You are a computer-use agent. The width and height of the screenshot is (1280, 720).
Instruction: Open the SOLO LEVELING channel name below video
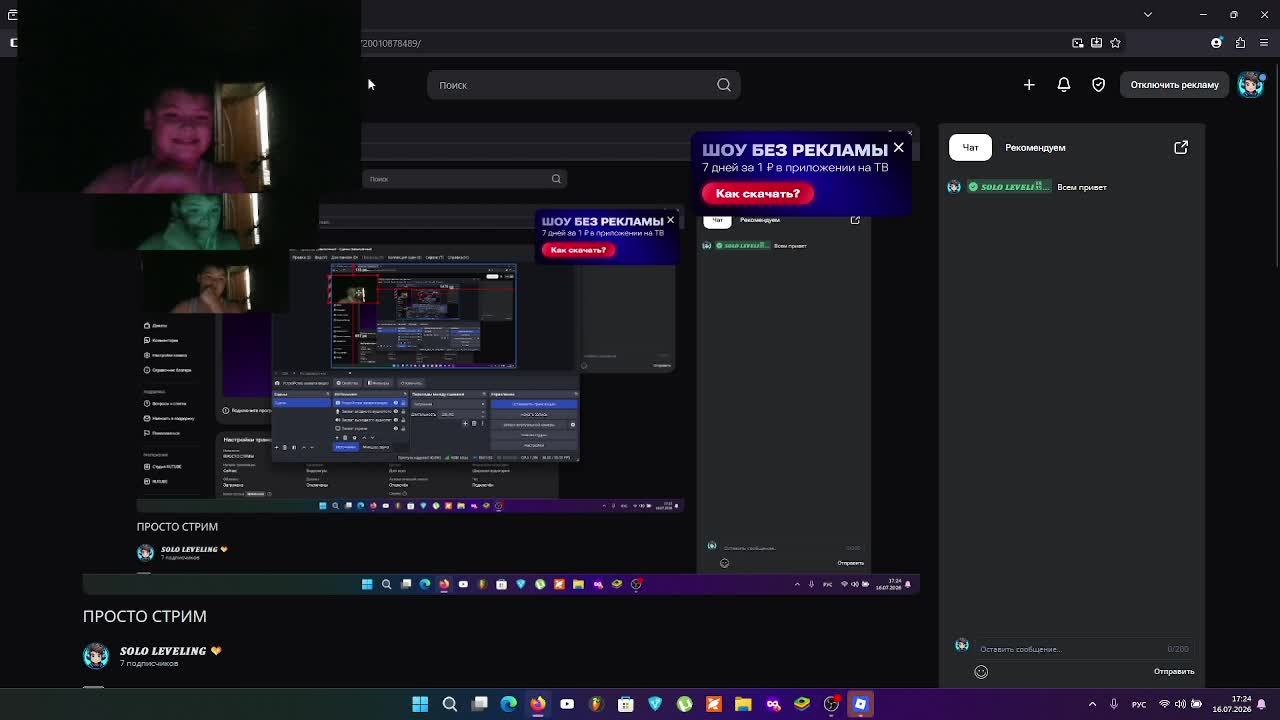click(x=163, y=651)
